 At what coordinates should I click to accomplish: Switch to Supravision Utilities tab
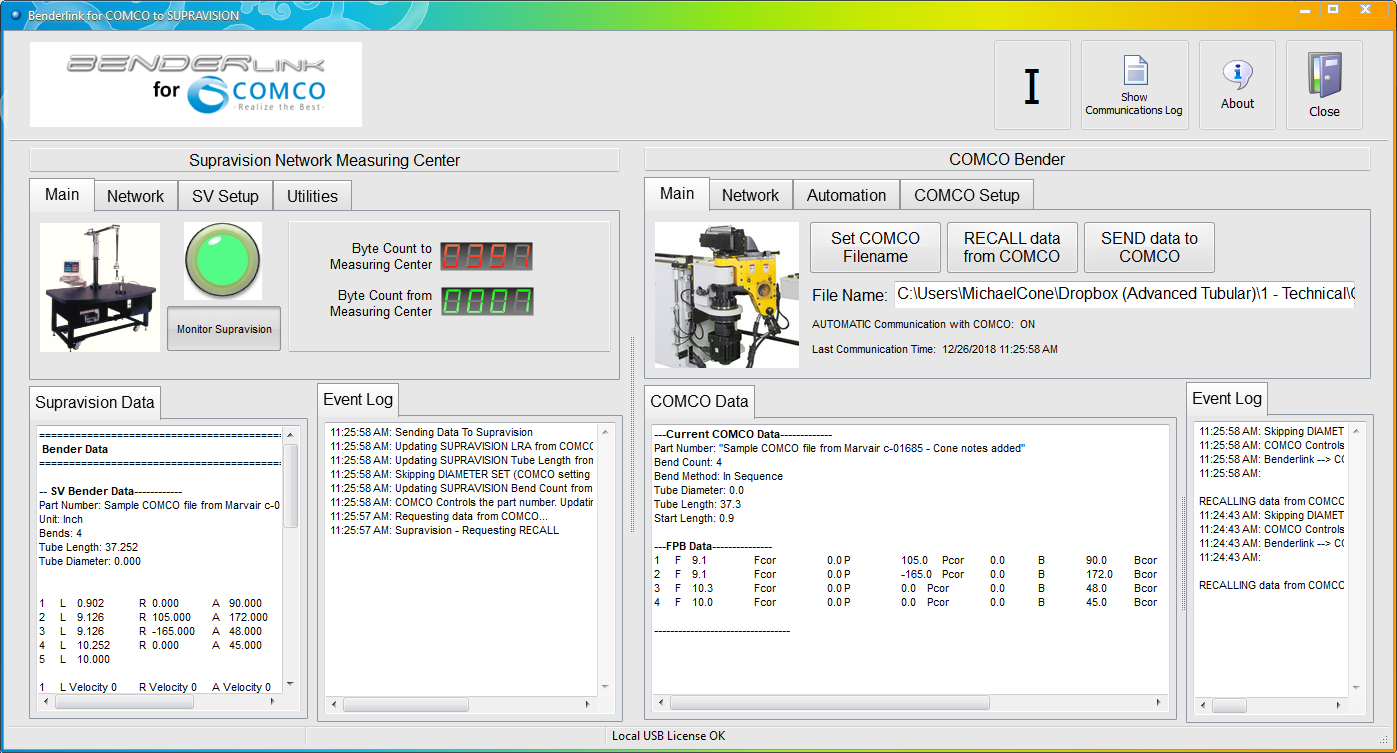point(312,196)
